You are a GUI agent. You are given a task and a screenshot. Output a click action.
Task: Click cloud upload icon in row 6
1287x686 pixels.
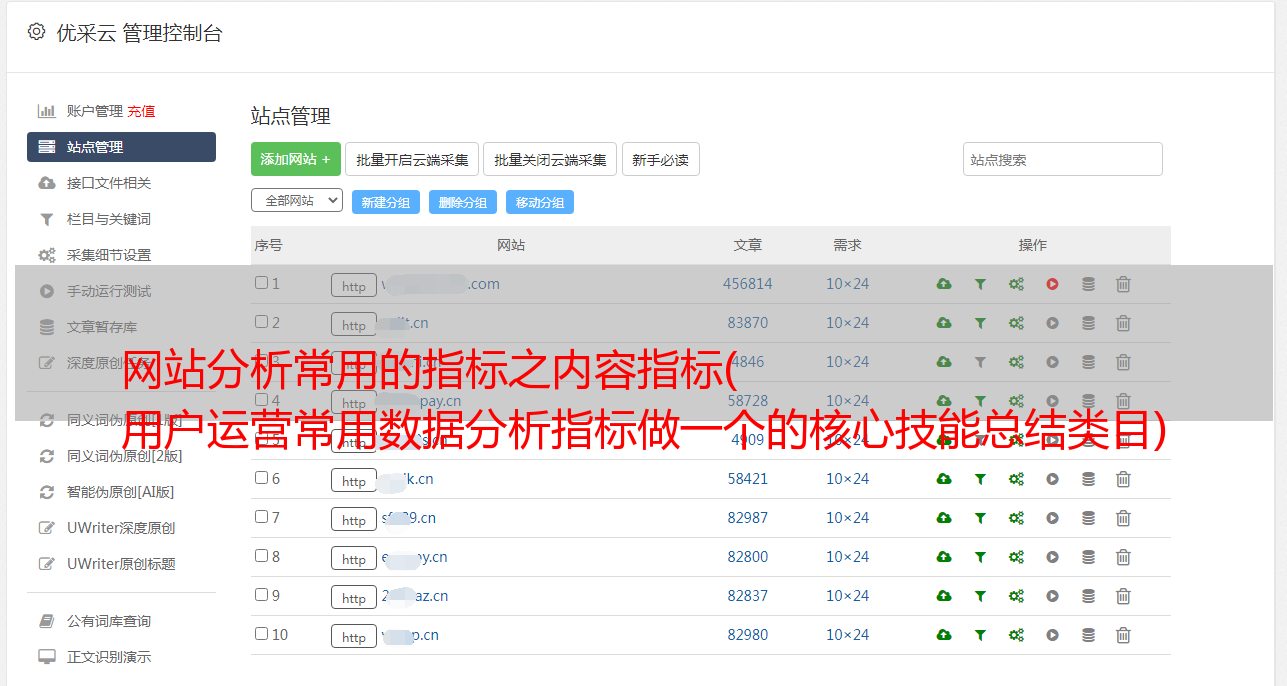pyautogui.click(x=944, y=479)
